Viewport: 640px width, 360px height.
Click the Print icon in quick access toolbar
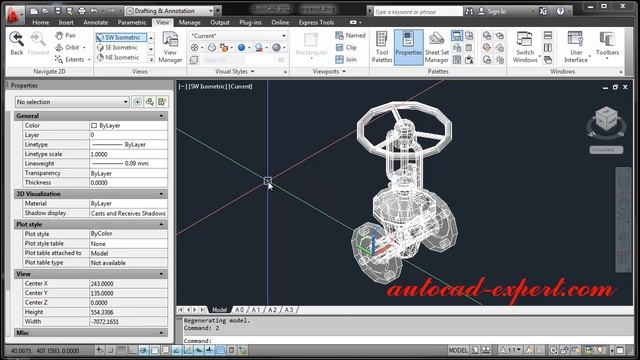(82, 11)
